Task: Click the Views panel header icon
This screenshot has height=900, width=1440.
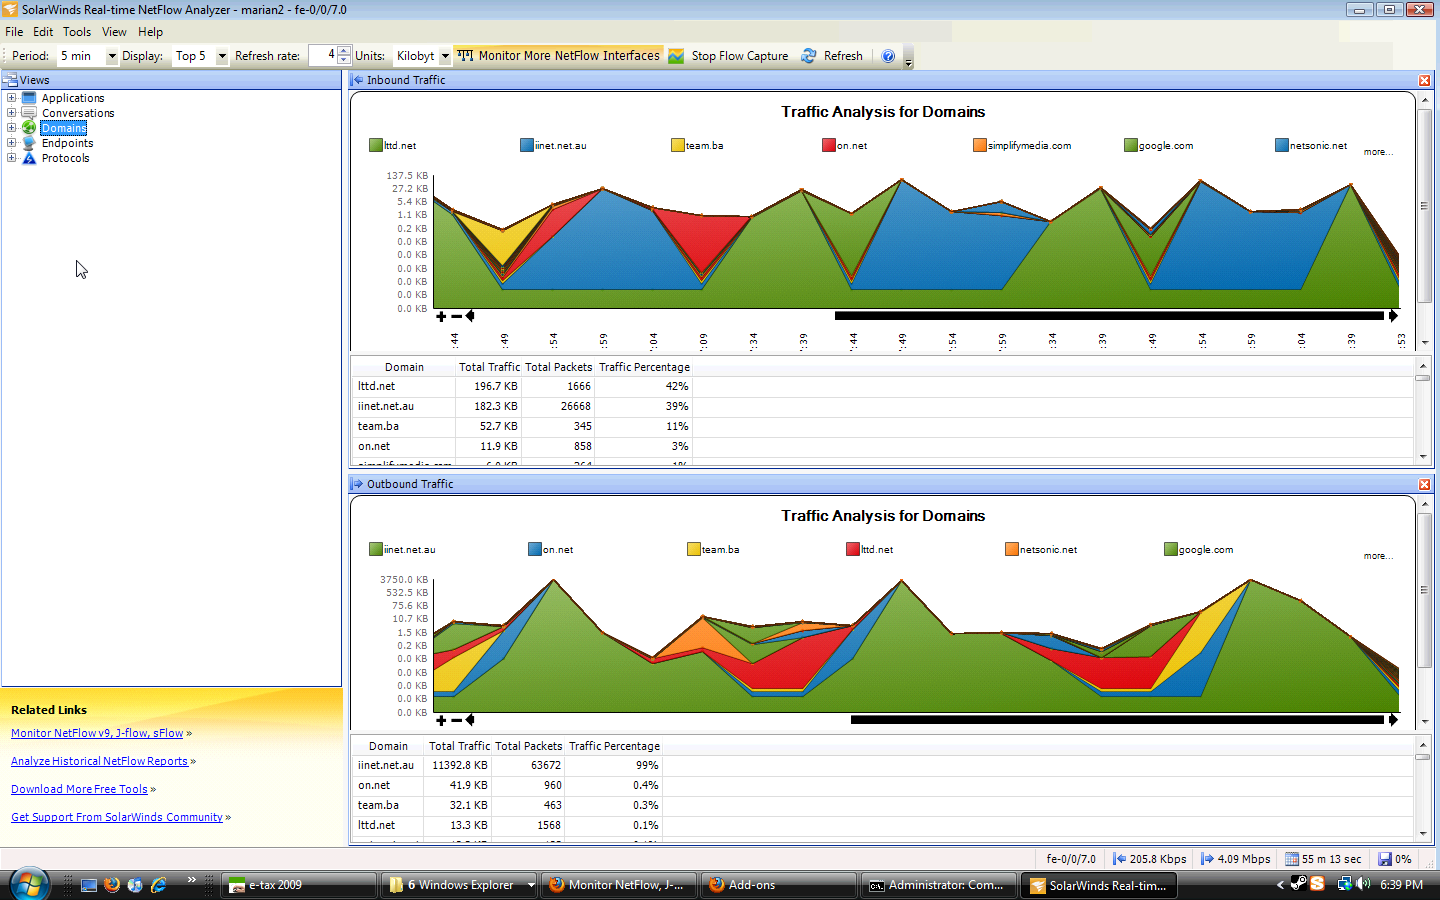Action: (x=11, y=80)
